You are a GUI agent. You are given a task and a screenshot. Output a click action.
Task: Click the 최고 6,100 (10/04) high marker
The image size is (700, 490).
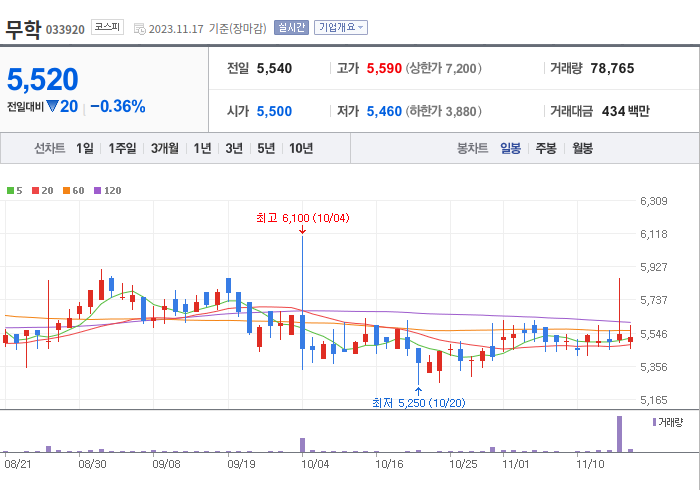tap(303, 218)
